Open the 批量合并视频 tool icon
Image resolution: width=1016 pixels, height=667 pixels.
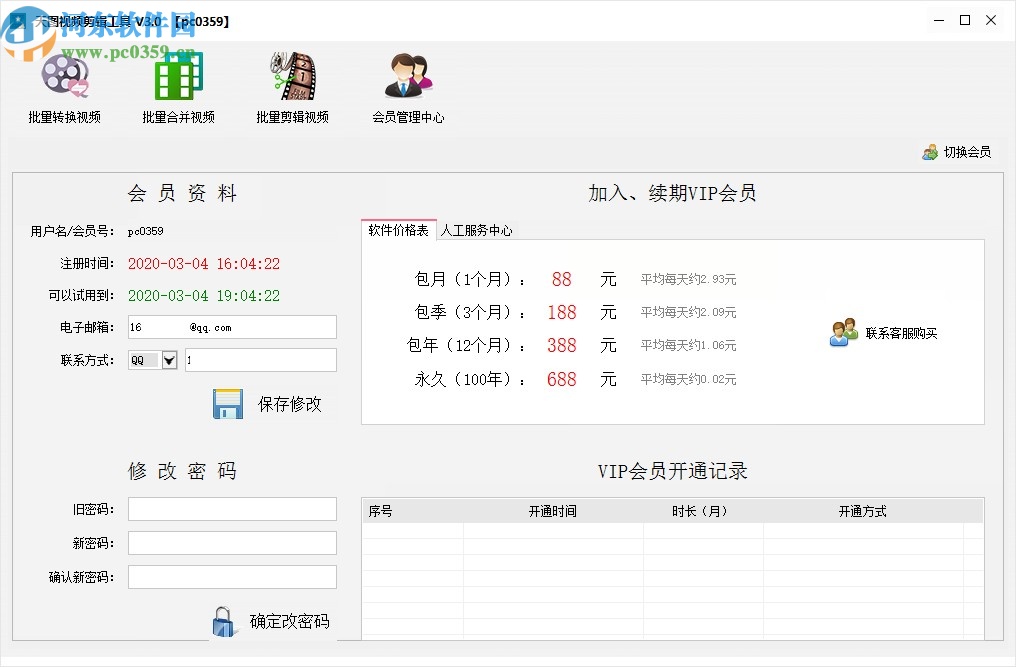179,76
